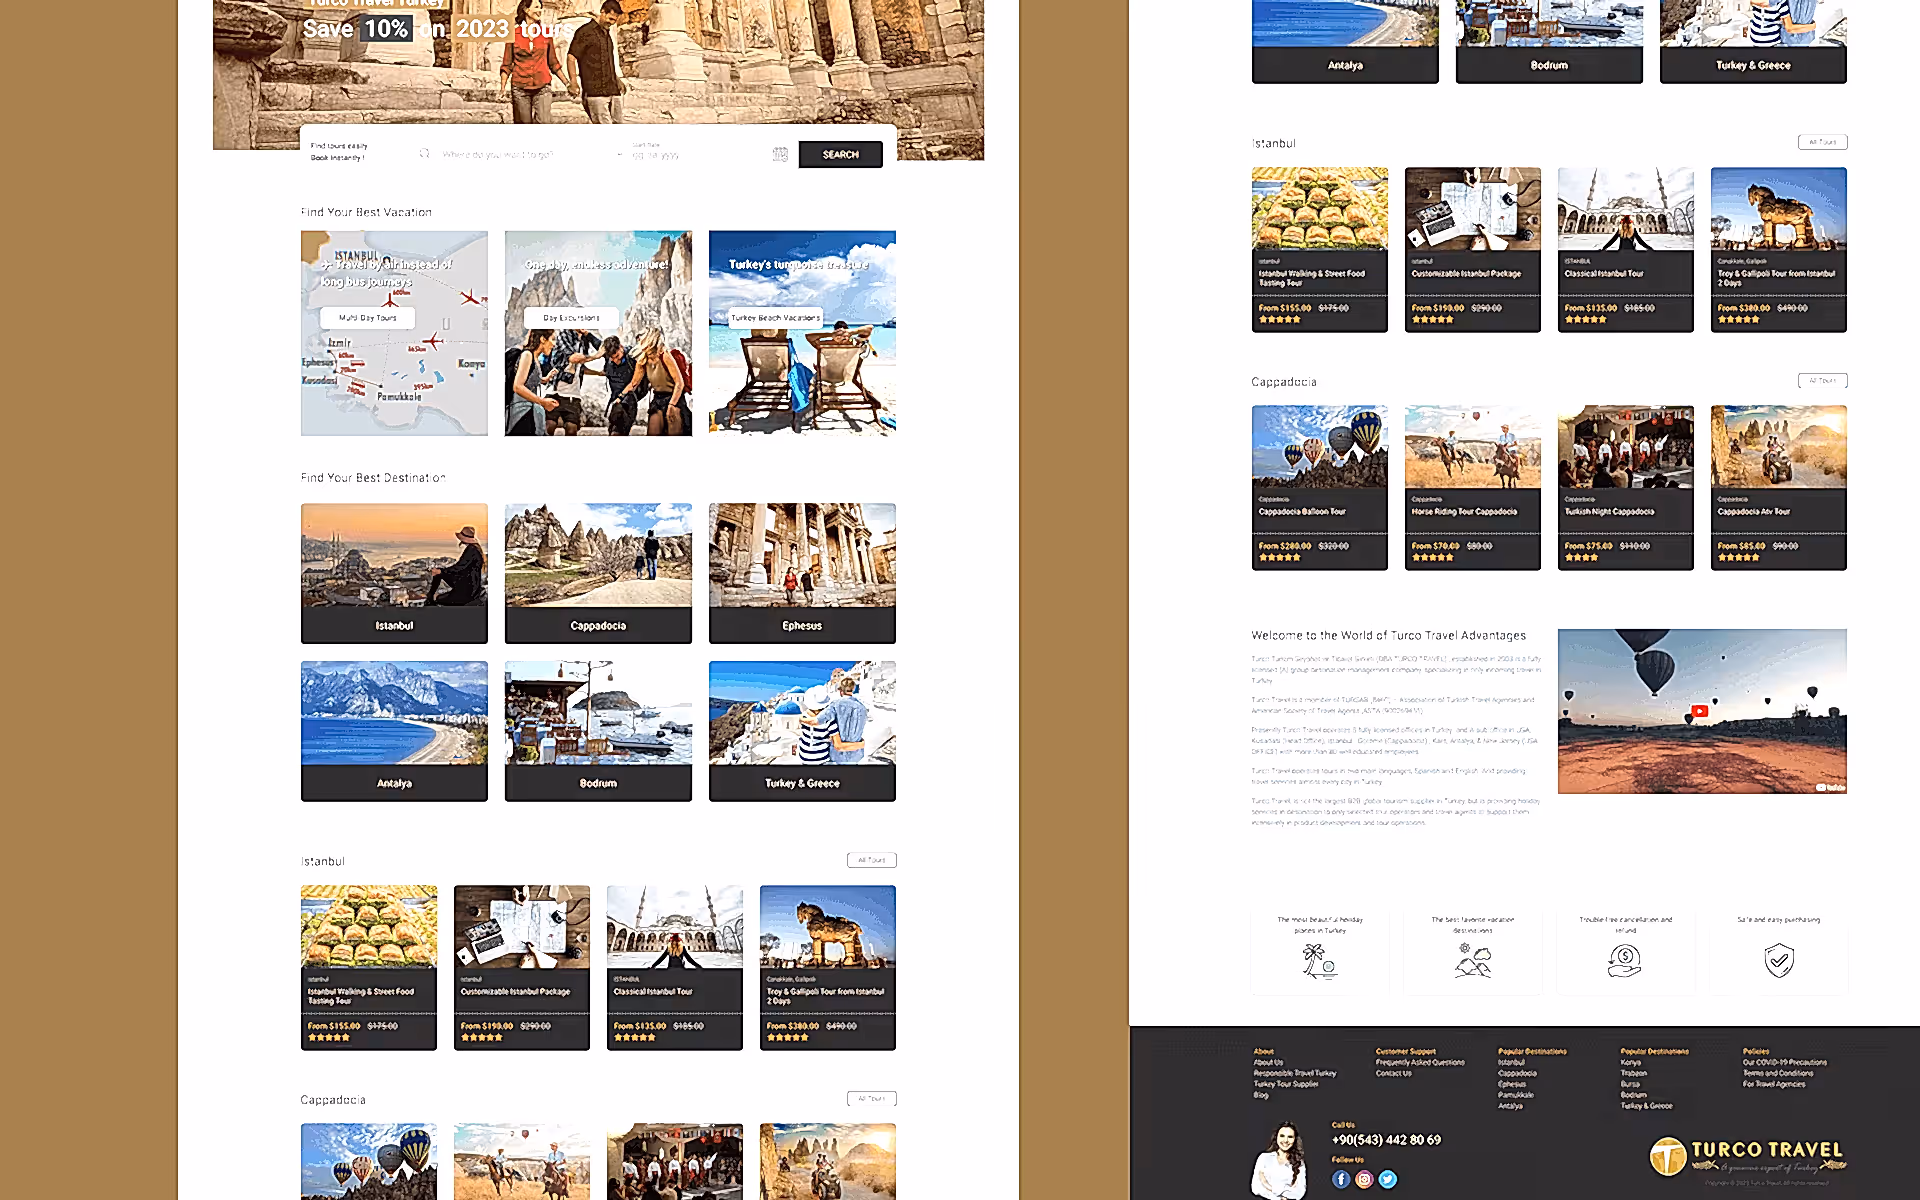Open Istanbul Walking & Street Food tour, right page
This screenshot has height=1200, width=1920.
click(1320, 249)
